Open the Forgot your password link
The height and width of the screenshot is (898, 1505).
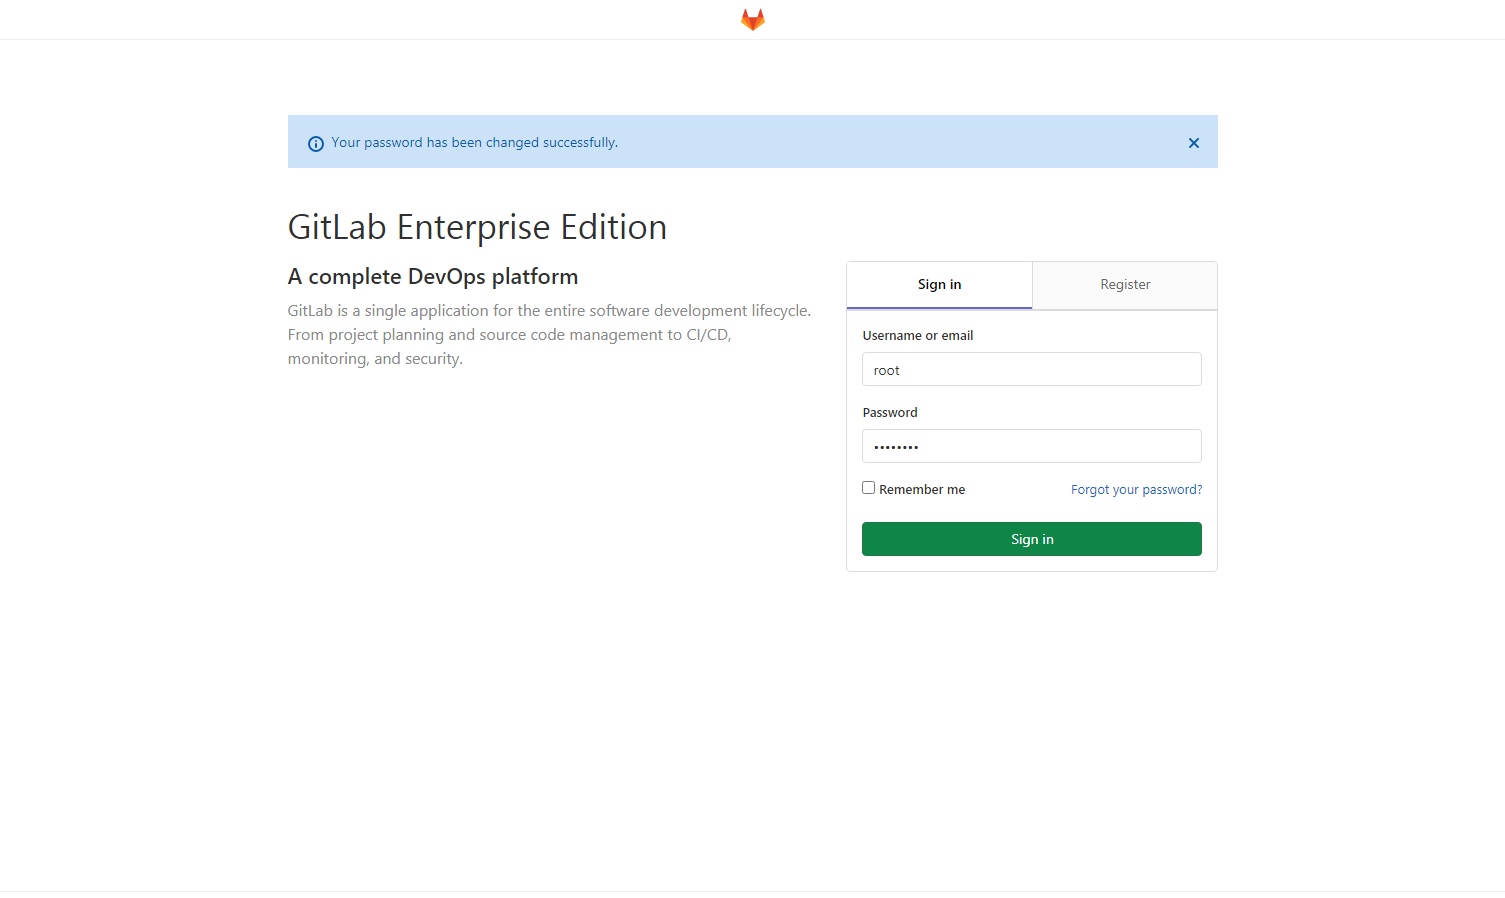1136,490
